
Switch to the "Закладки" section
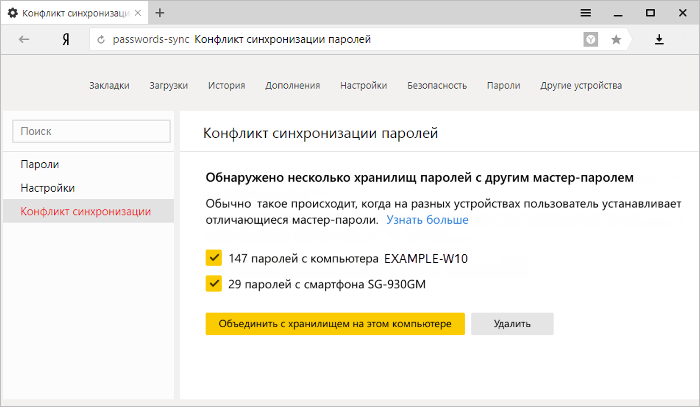(109, 85)
